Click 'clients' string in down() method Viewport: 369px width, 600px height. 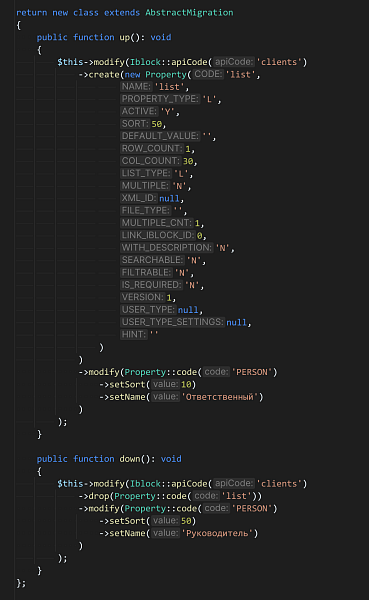pos(279,484)
